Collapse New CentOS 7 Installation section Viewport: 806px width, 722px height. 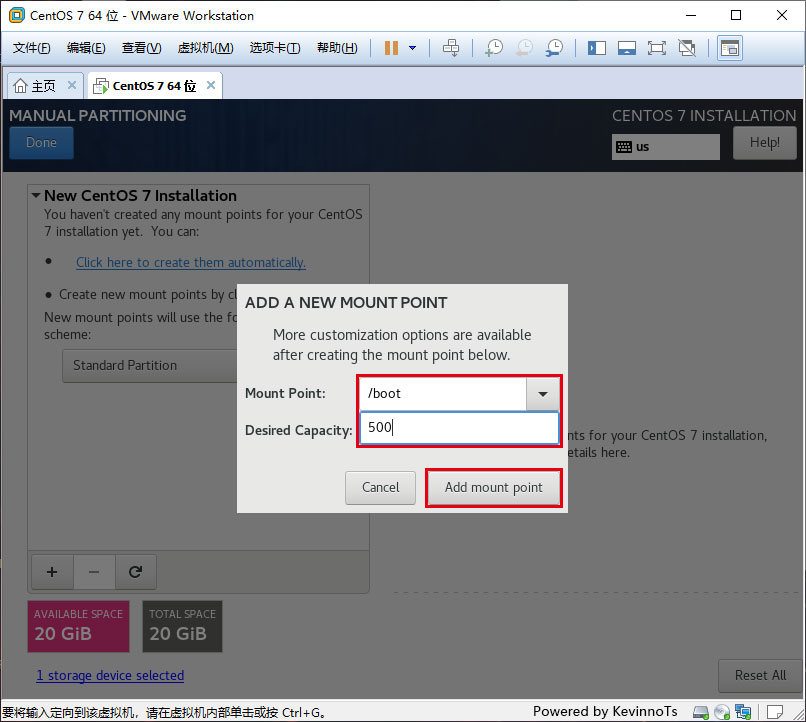click(x=36, y=195)
